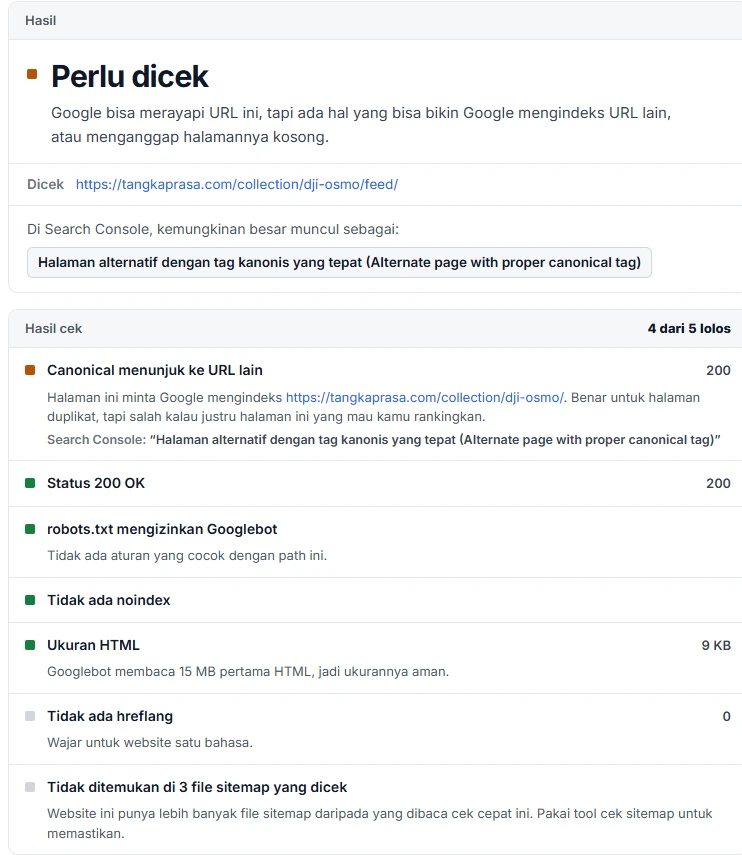This screenshot has height=855, width=742.
Task: Click 'Canonical menunjuk ke URL lain' title
Action: coord(155,370)
